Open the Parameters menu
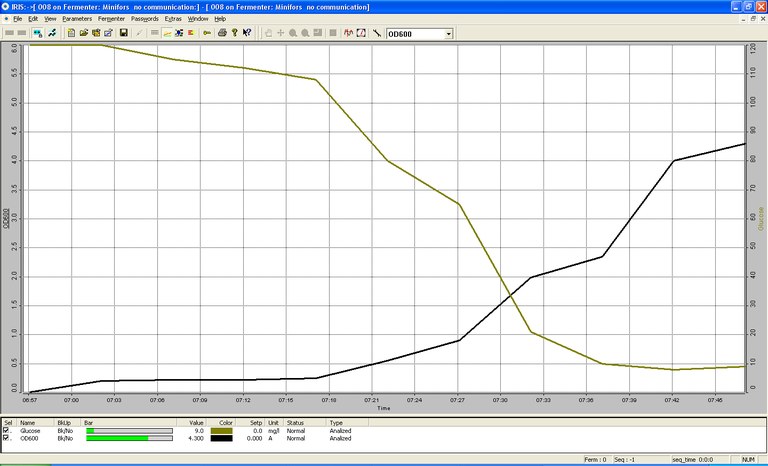 coord(76,19)
